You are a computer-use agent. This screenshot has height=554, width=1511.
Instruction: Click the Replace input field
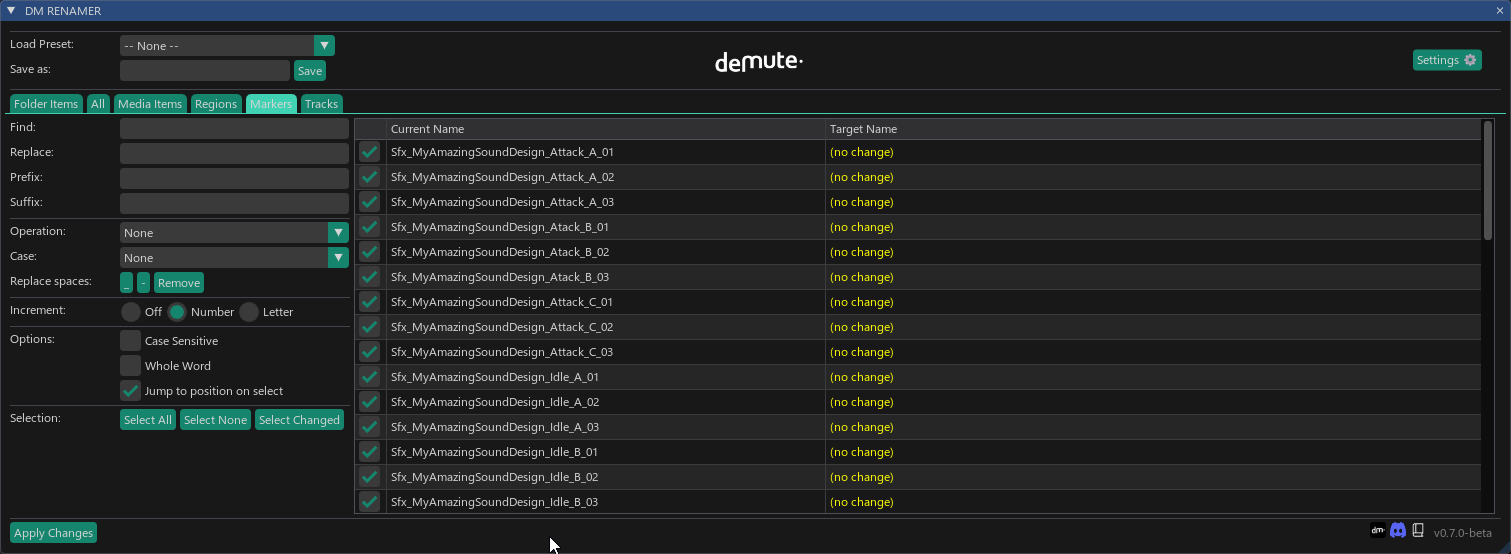[234, 153]
